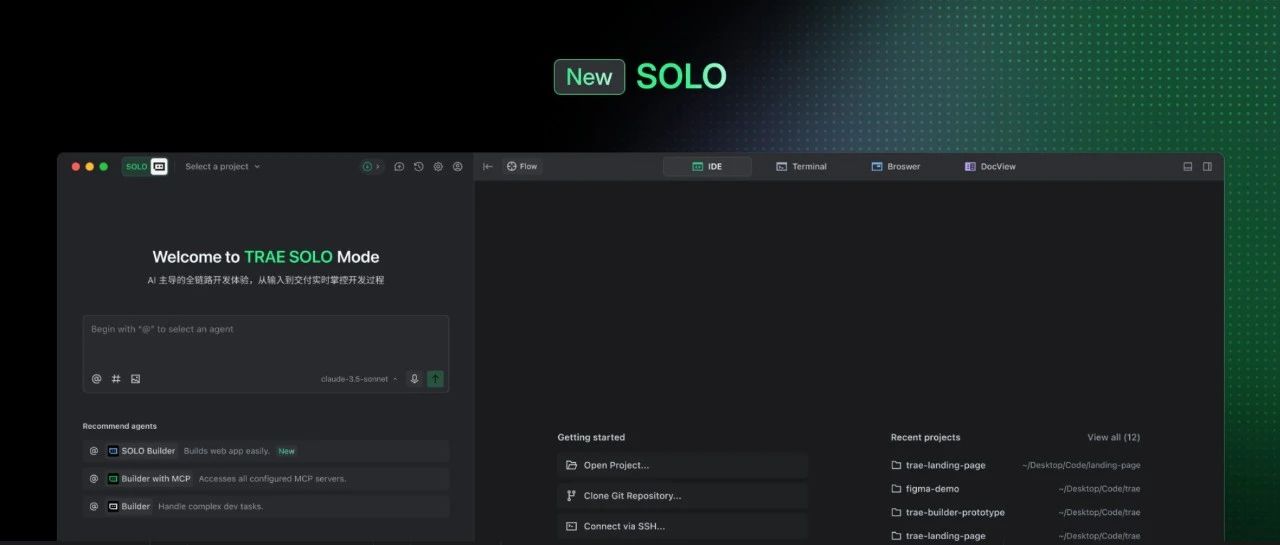Click the git branch icon on Clone Git Repository
Image resolution: width=1280 pixels, height=545 pixels.
[x=571, y=496]
